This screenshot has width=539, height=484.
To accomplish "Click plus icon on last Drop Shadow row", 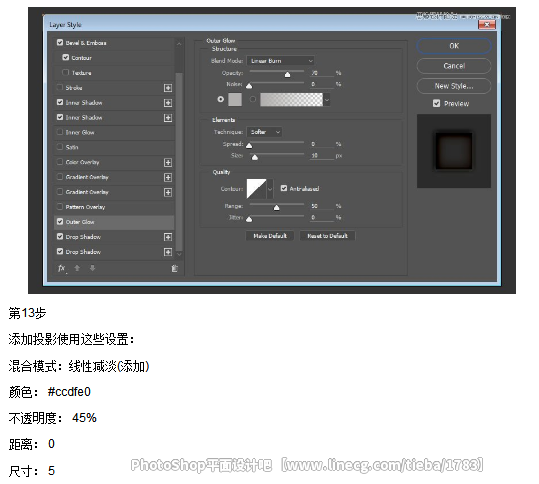I will (x=168, y=252).
